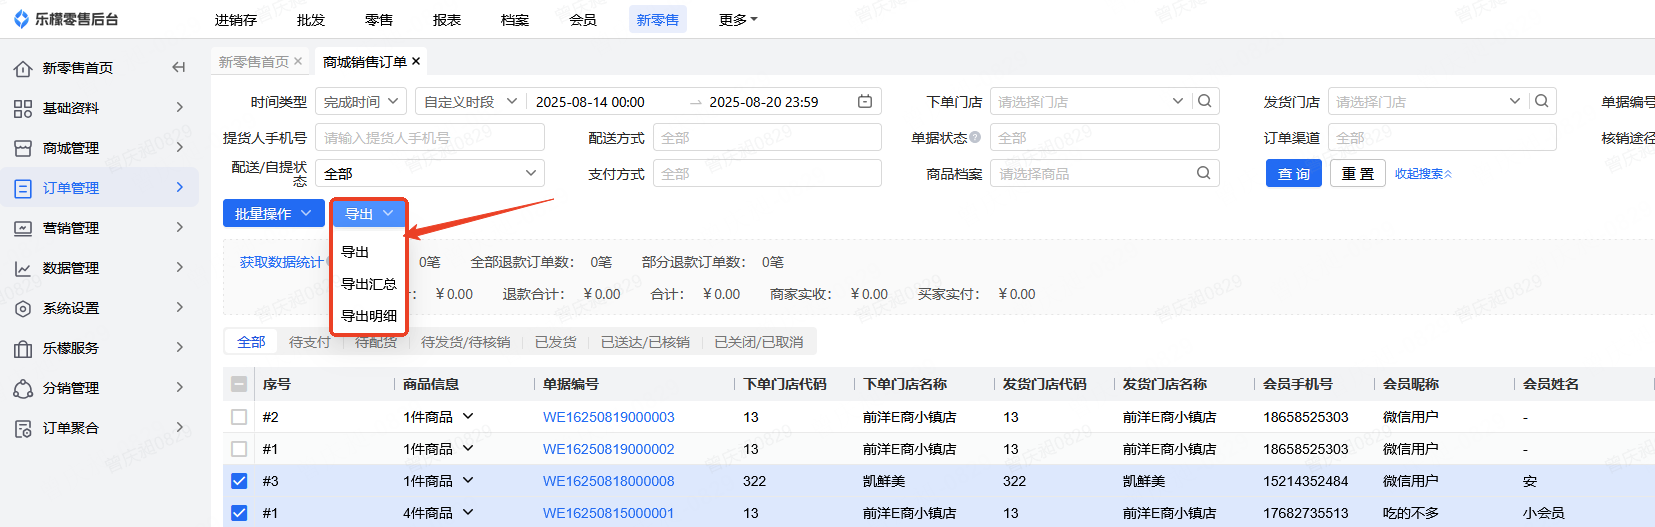1655x527 pixels.
Task: Click the 分销管理 icon in sidebar
Action: point(23,388)
